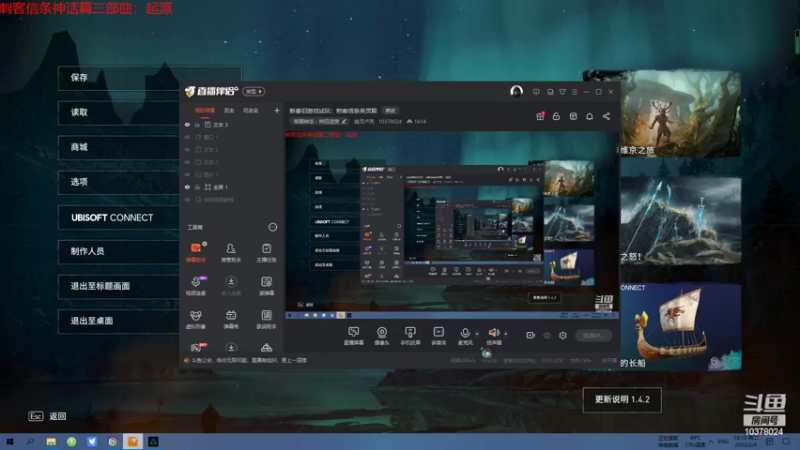800x450 pixels.
Task: Open the 读弹幕 tool
Action: pyautogui.click(x=266, y=286)
